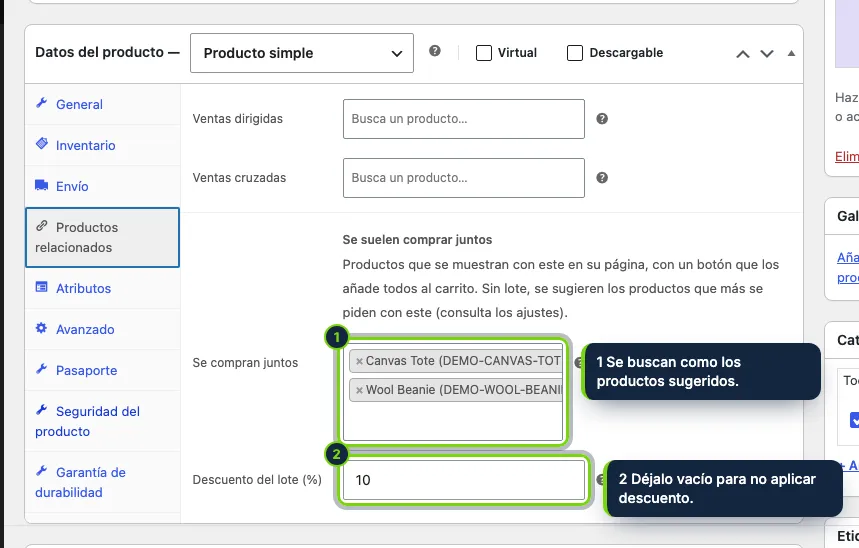Click the truck icon beside Envío
This screenshot has height=548, width=859.
[42, 185]
